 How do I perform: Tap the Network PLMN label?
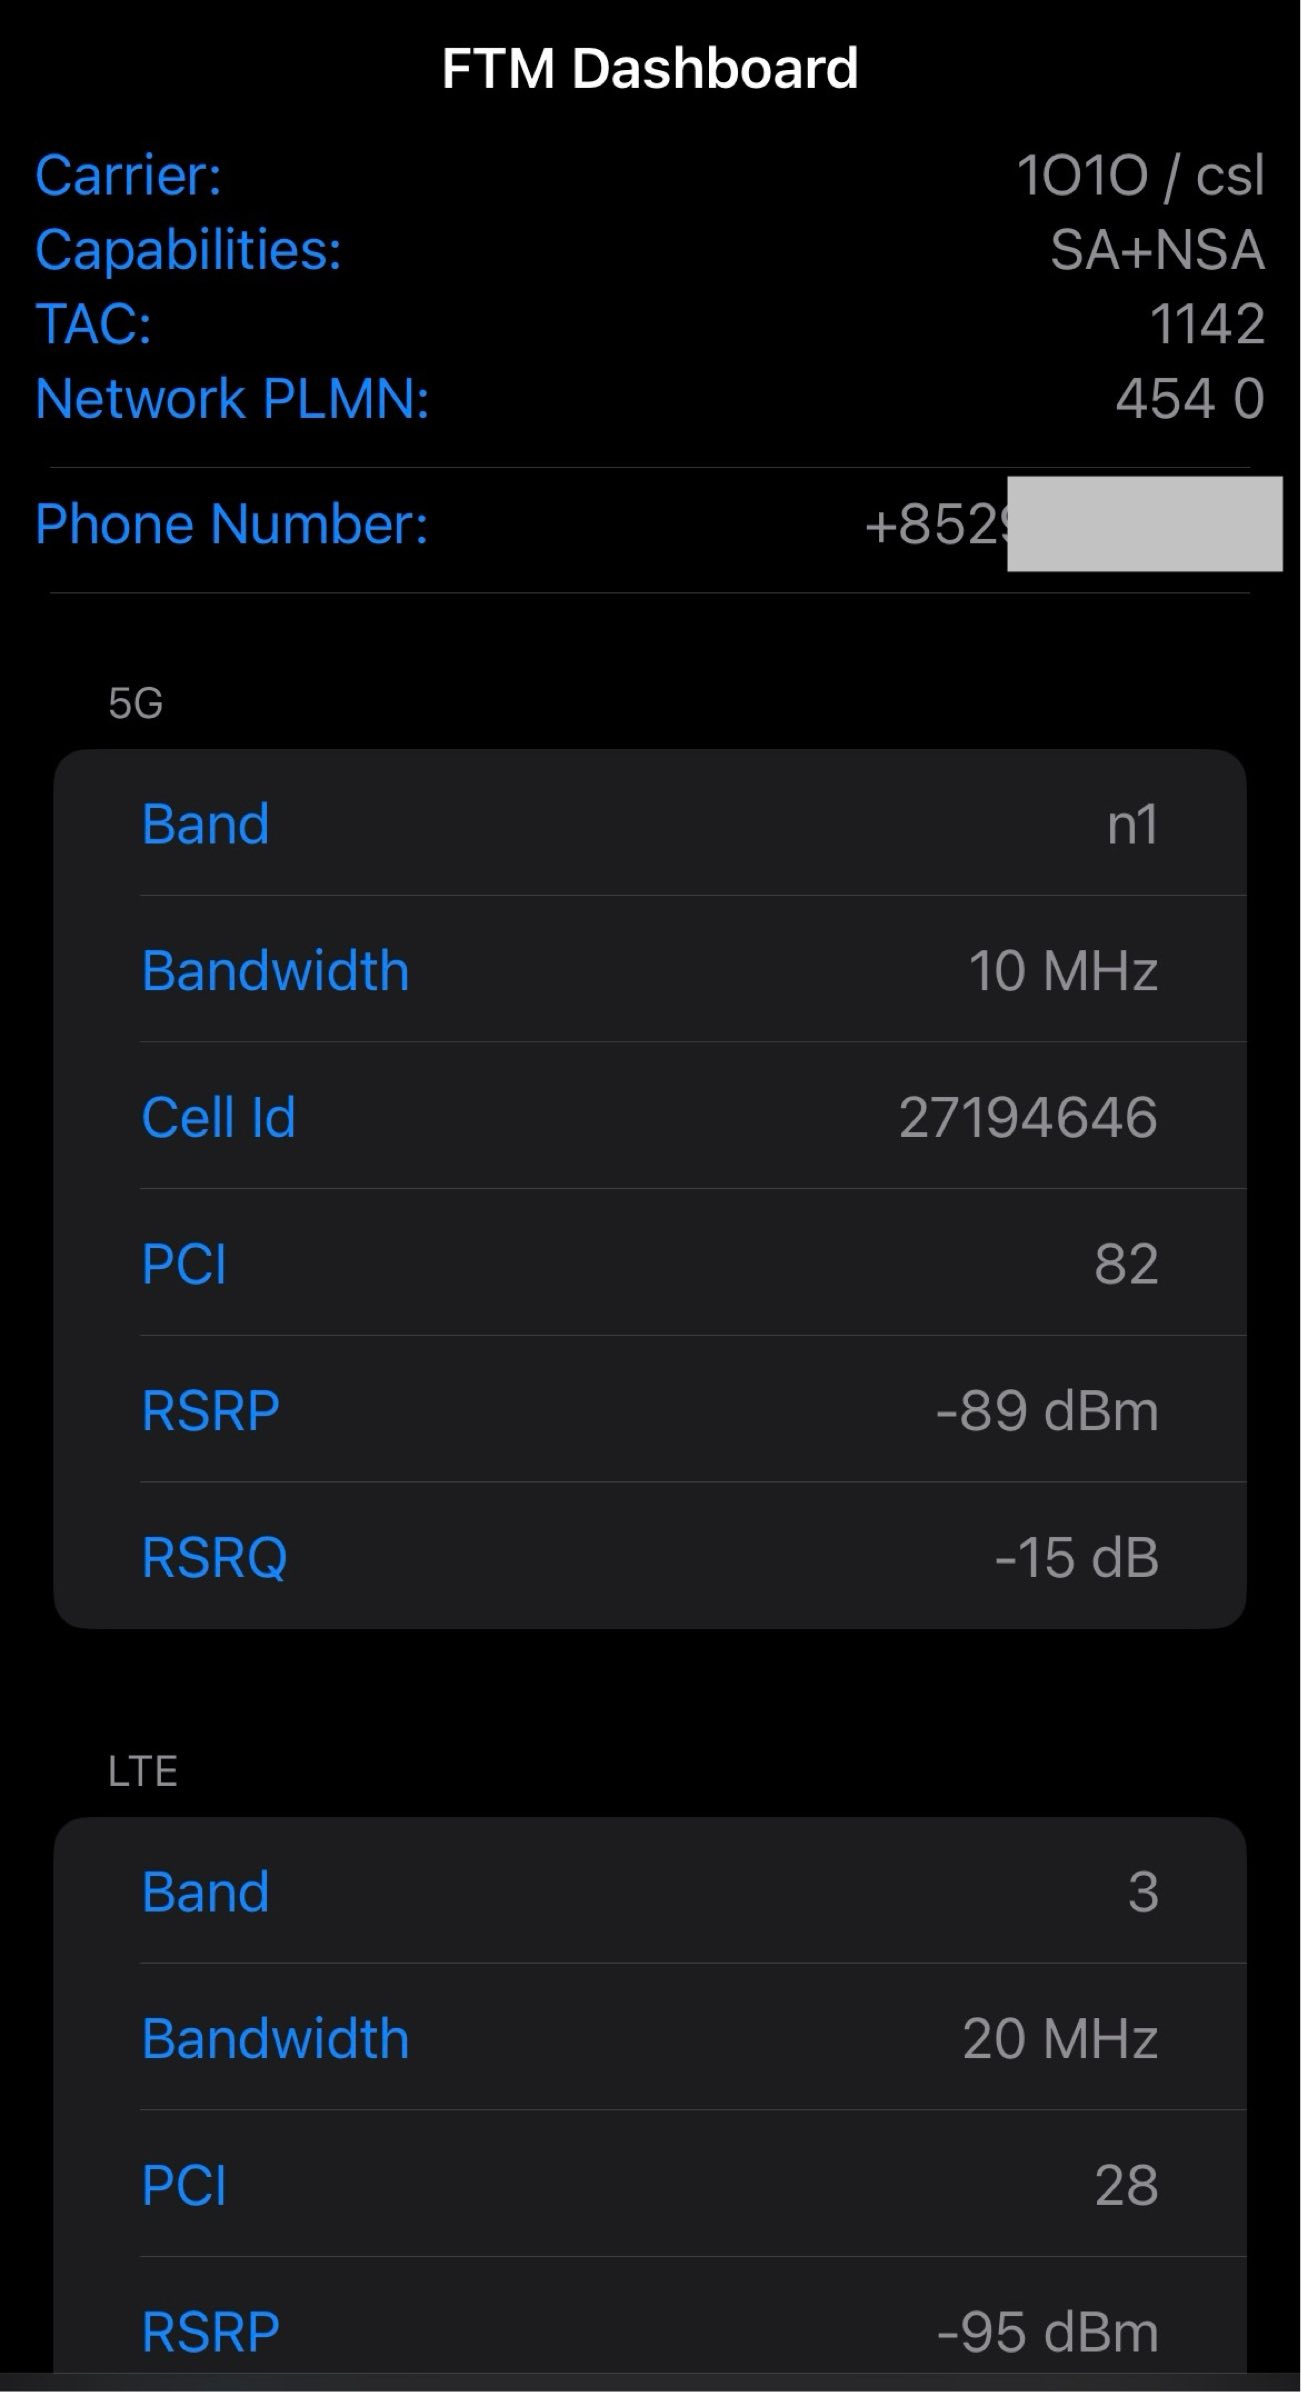[x=232, y=398]
